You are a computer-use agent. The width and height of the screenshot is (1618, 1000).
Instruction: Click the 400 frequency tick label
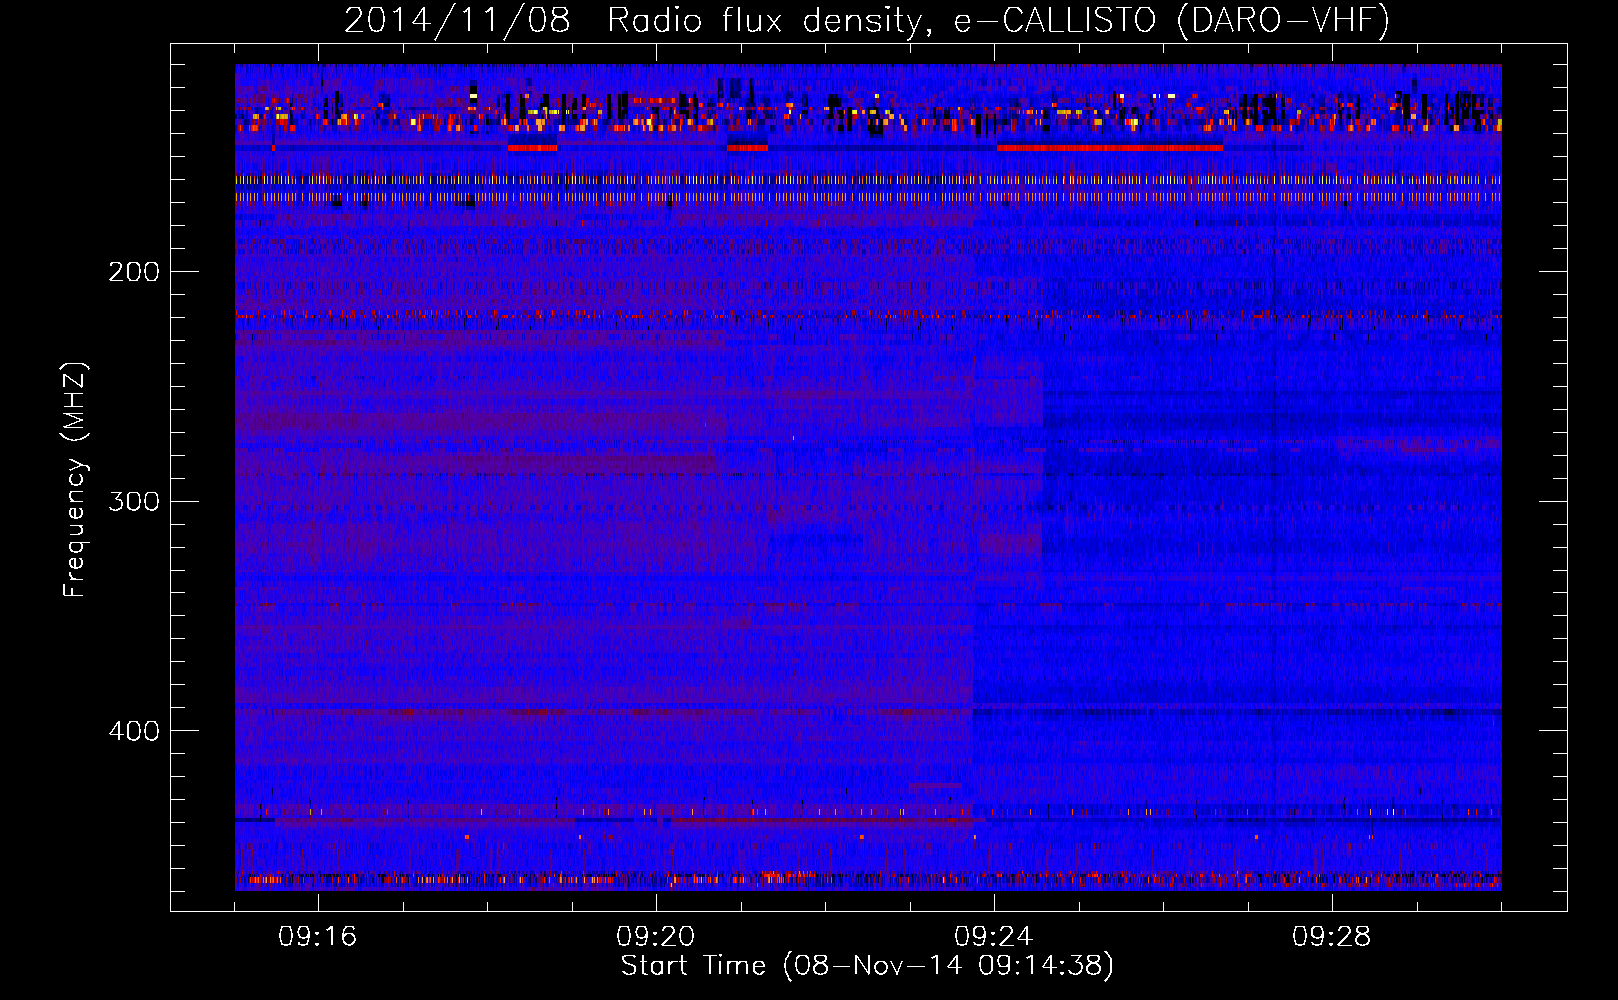coord(134,731)
